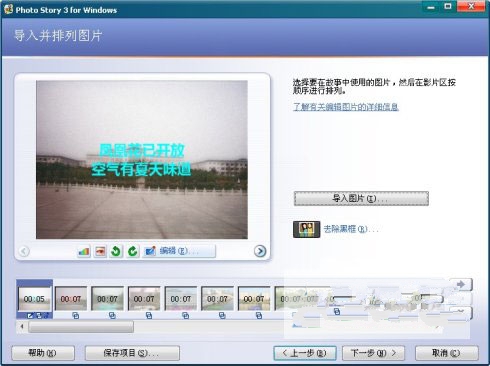Go to previous picture with left arrow
The image size is (490, 366).
[24, 251]
